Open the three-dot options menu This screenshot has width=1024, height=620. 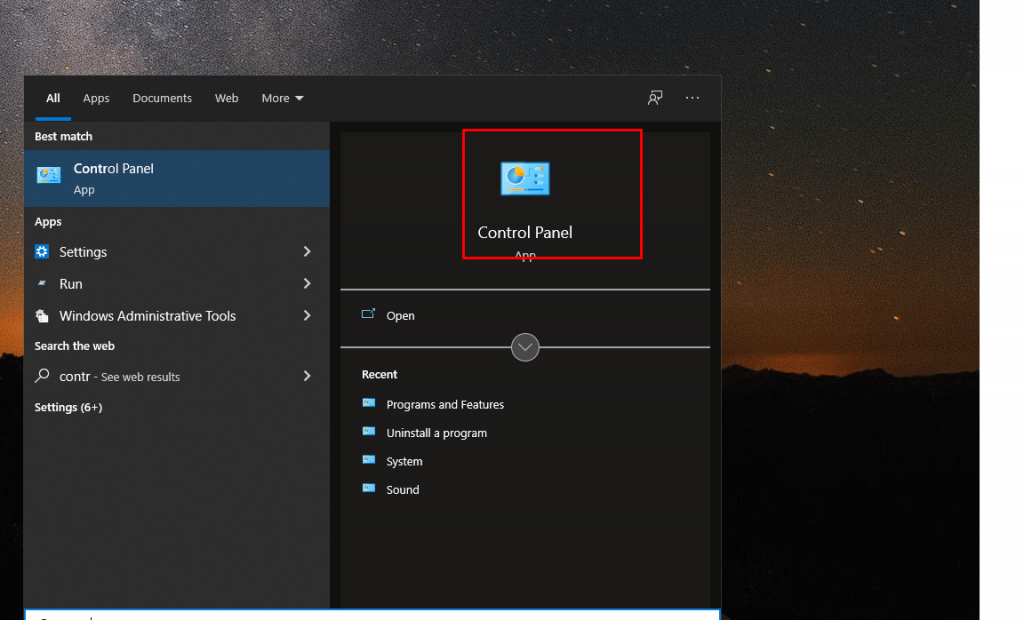pos(692,98)
